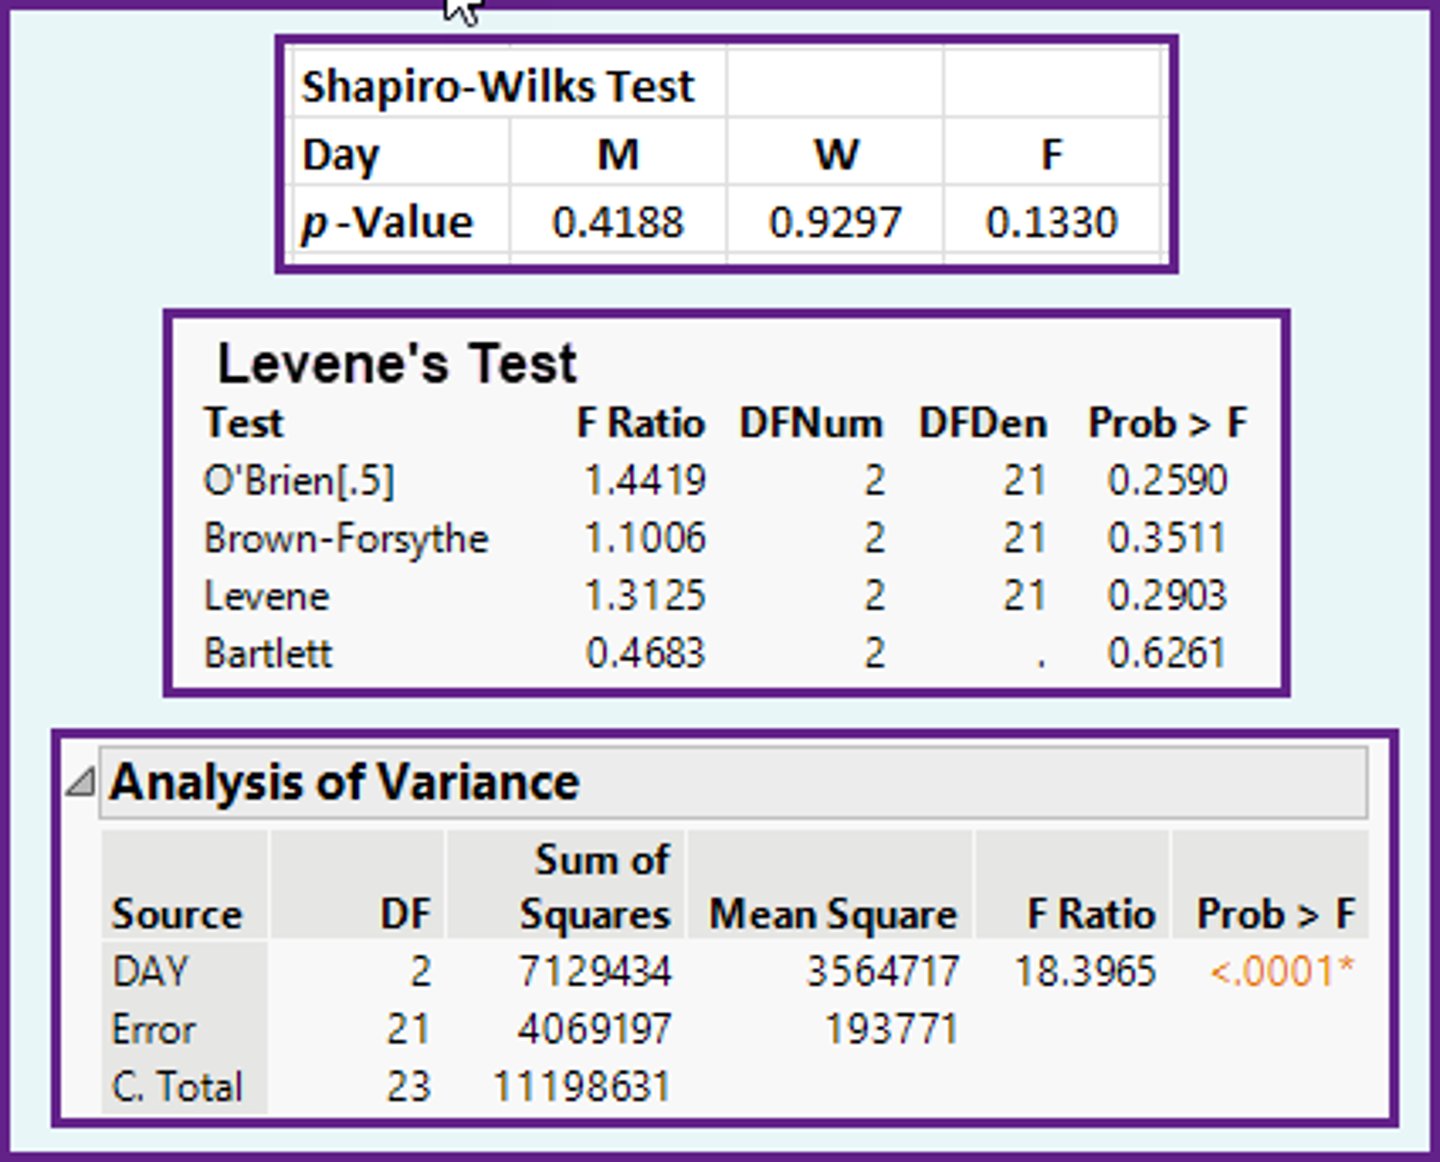Select the O'Brien[.5] test row
The height and width of the screenshot is (1162, 1440).
[300, 481]
